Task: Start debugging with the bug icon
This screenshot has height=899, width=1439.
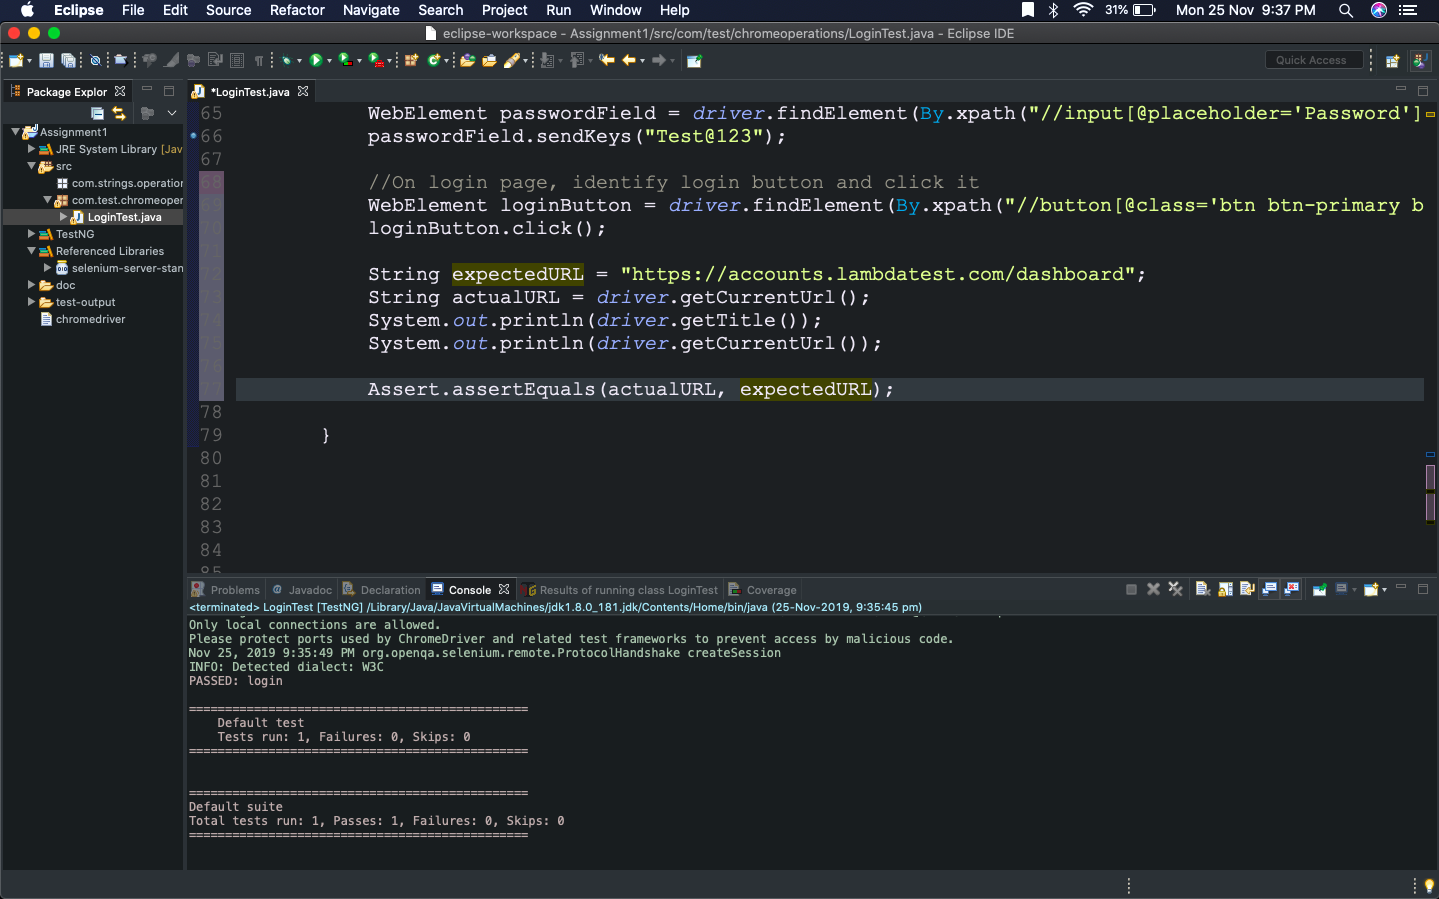Action: [x=287, y=61]
